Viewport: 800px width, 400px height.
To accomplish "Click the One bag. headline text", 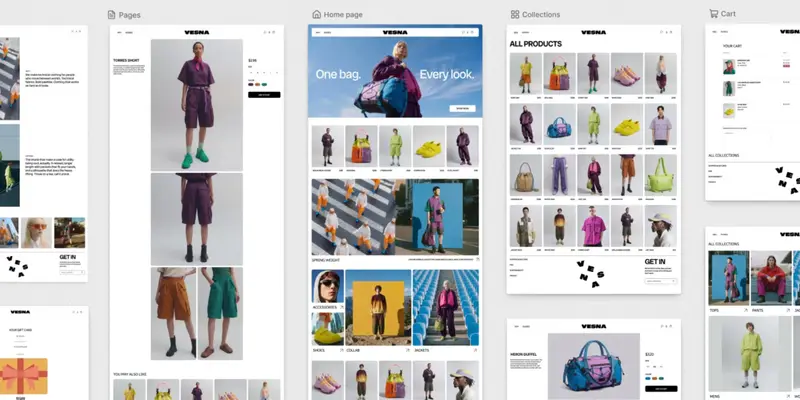I will (338, 75).
